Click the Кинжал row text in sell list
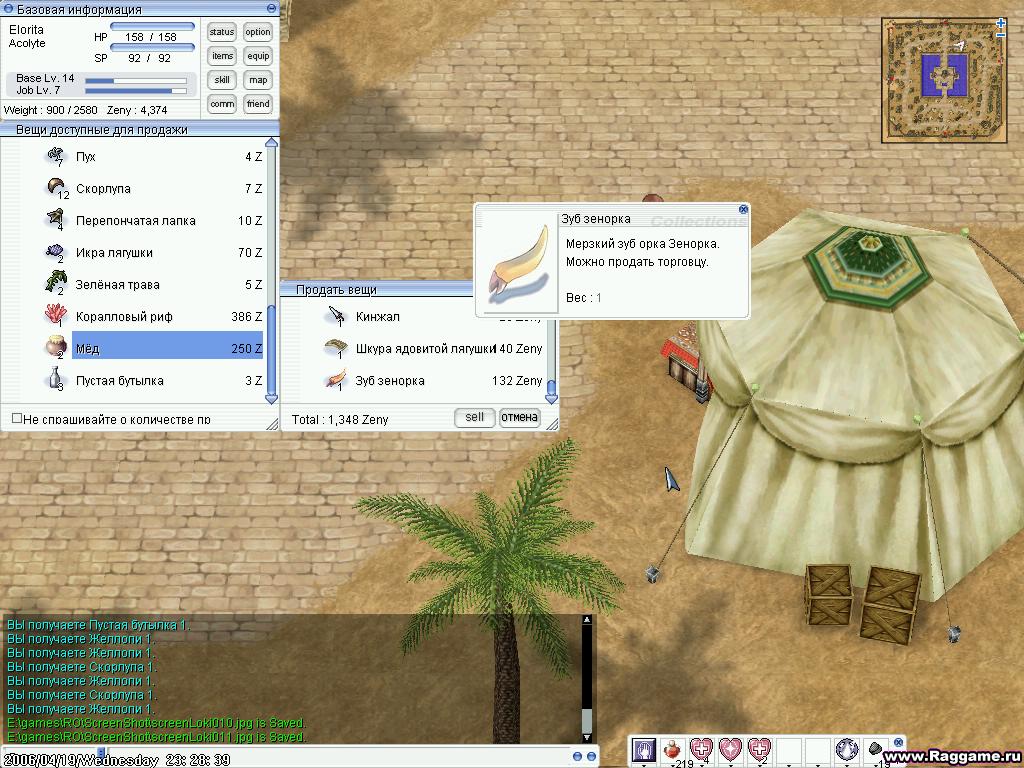Image resolution: width=1024 pixels, height=768 pixels. pos(377,317)
